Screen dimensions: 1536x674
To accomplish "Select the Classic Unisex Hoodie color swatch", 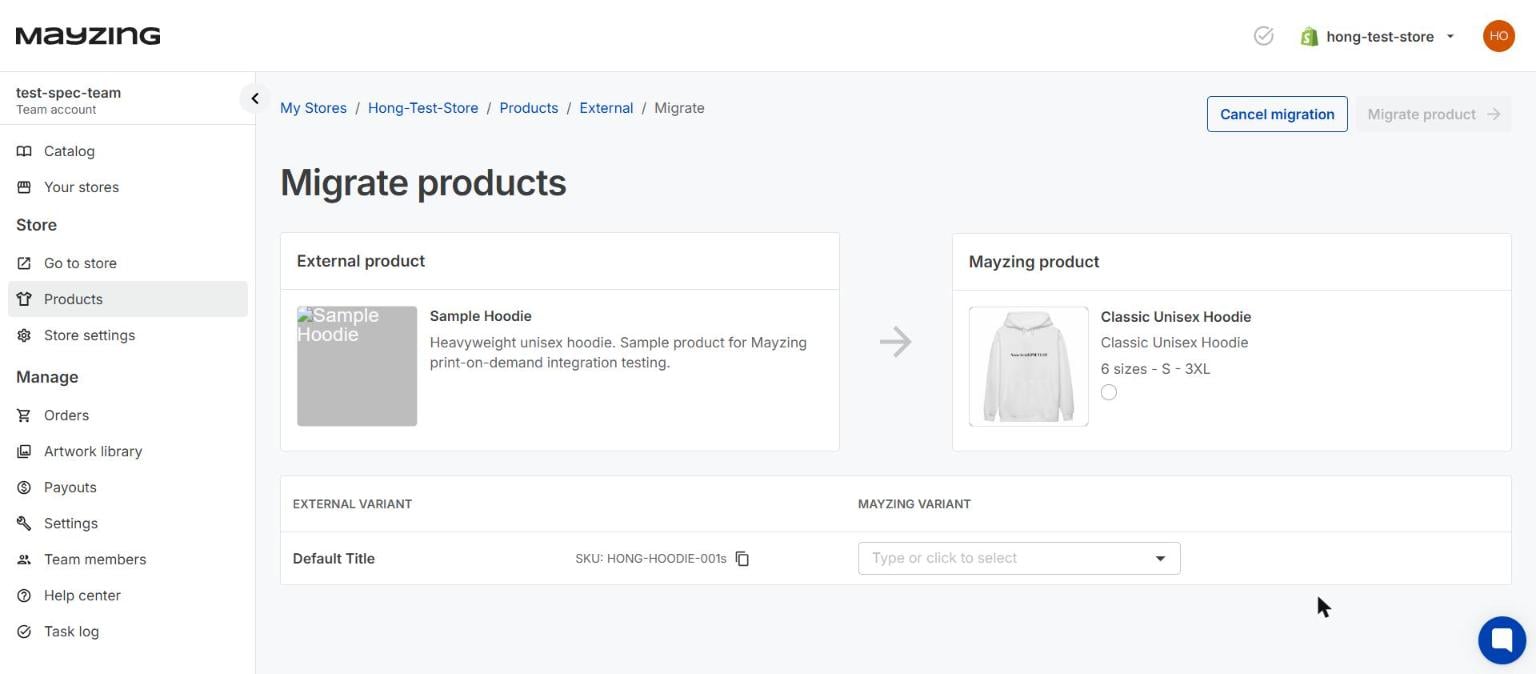I will pos(1109,392).
